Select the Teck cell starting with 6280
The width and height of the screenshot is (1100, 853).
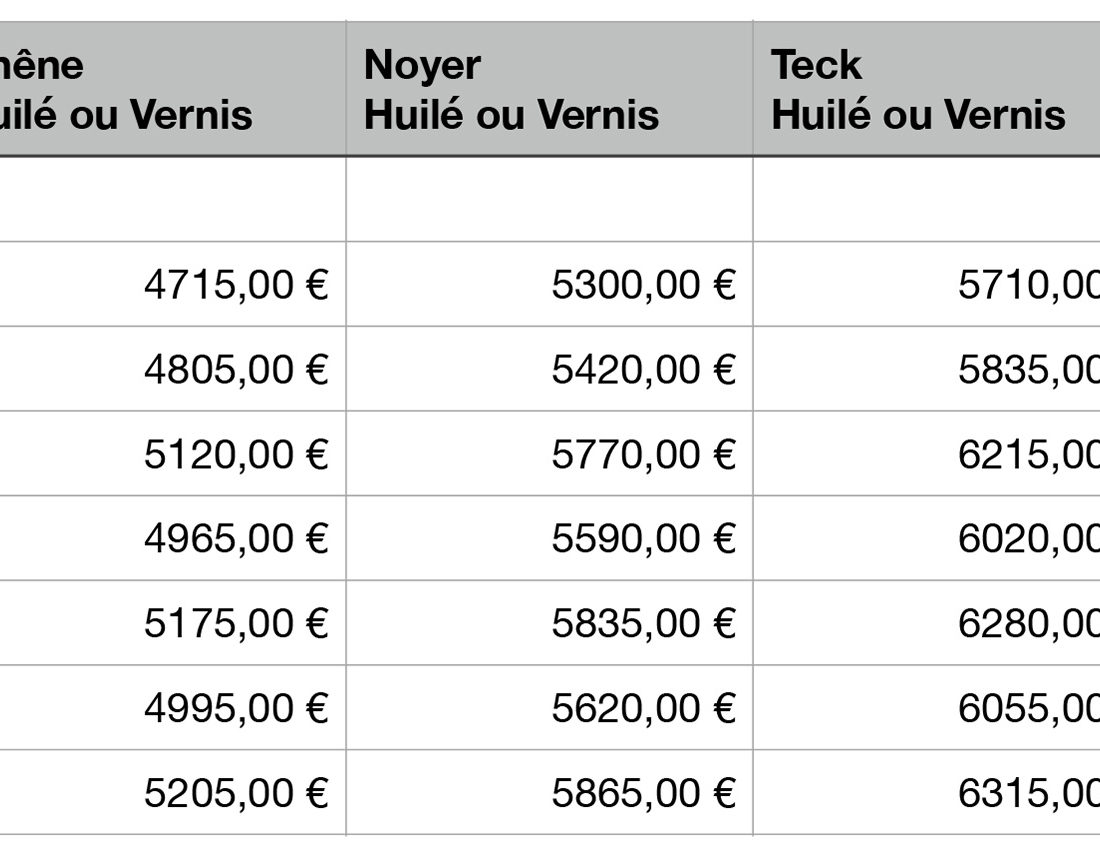[x=1028, y=624]
